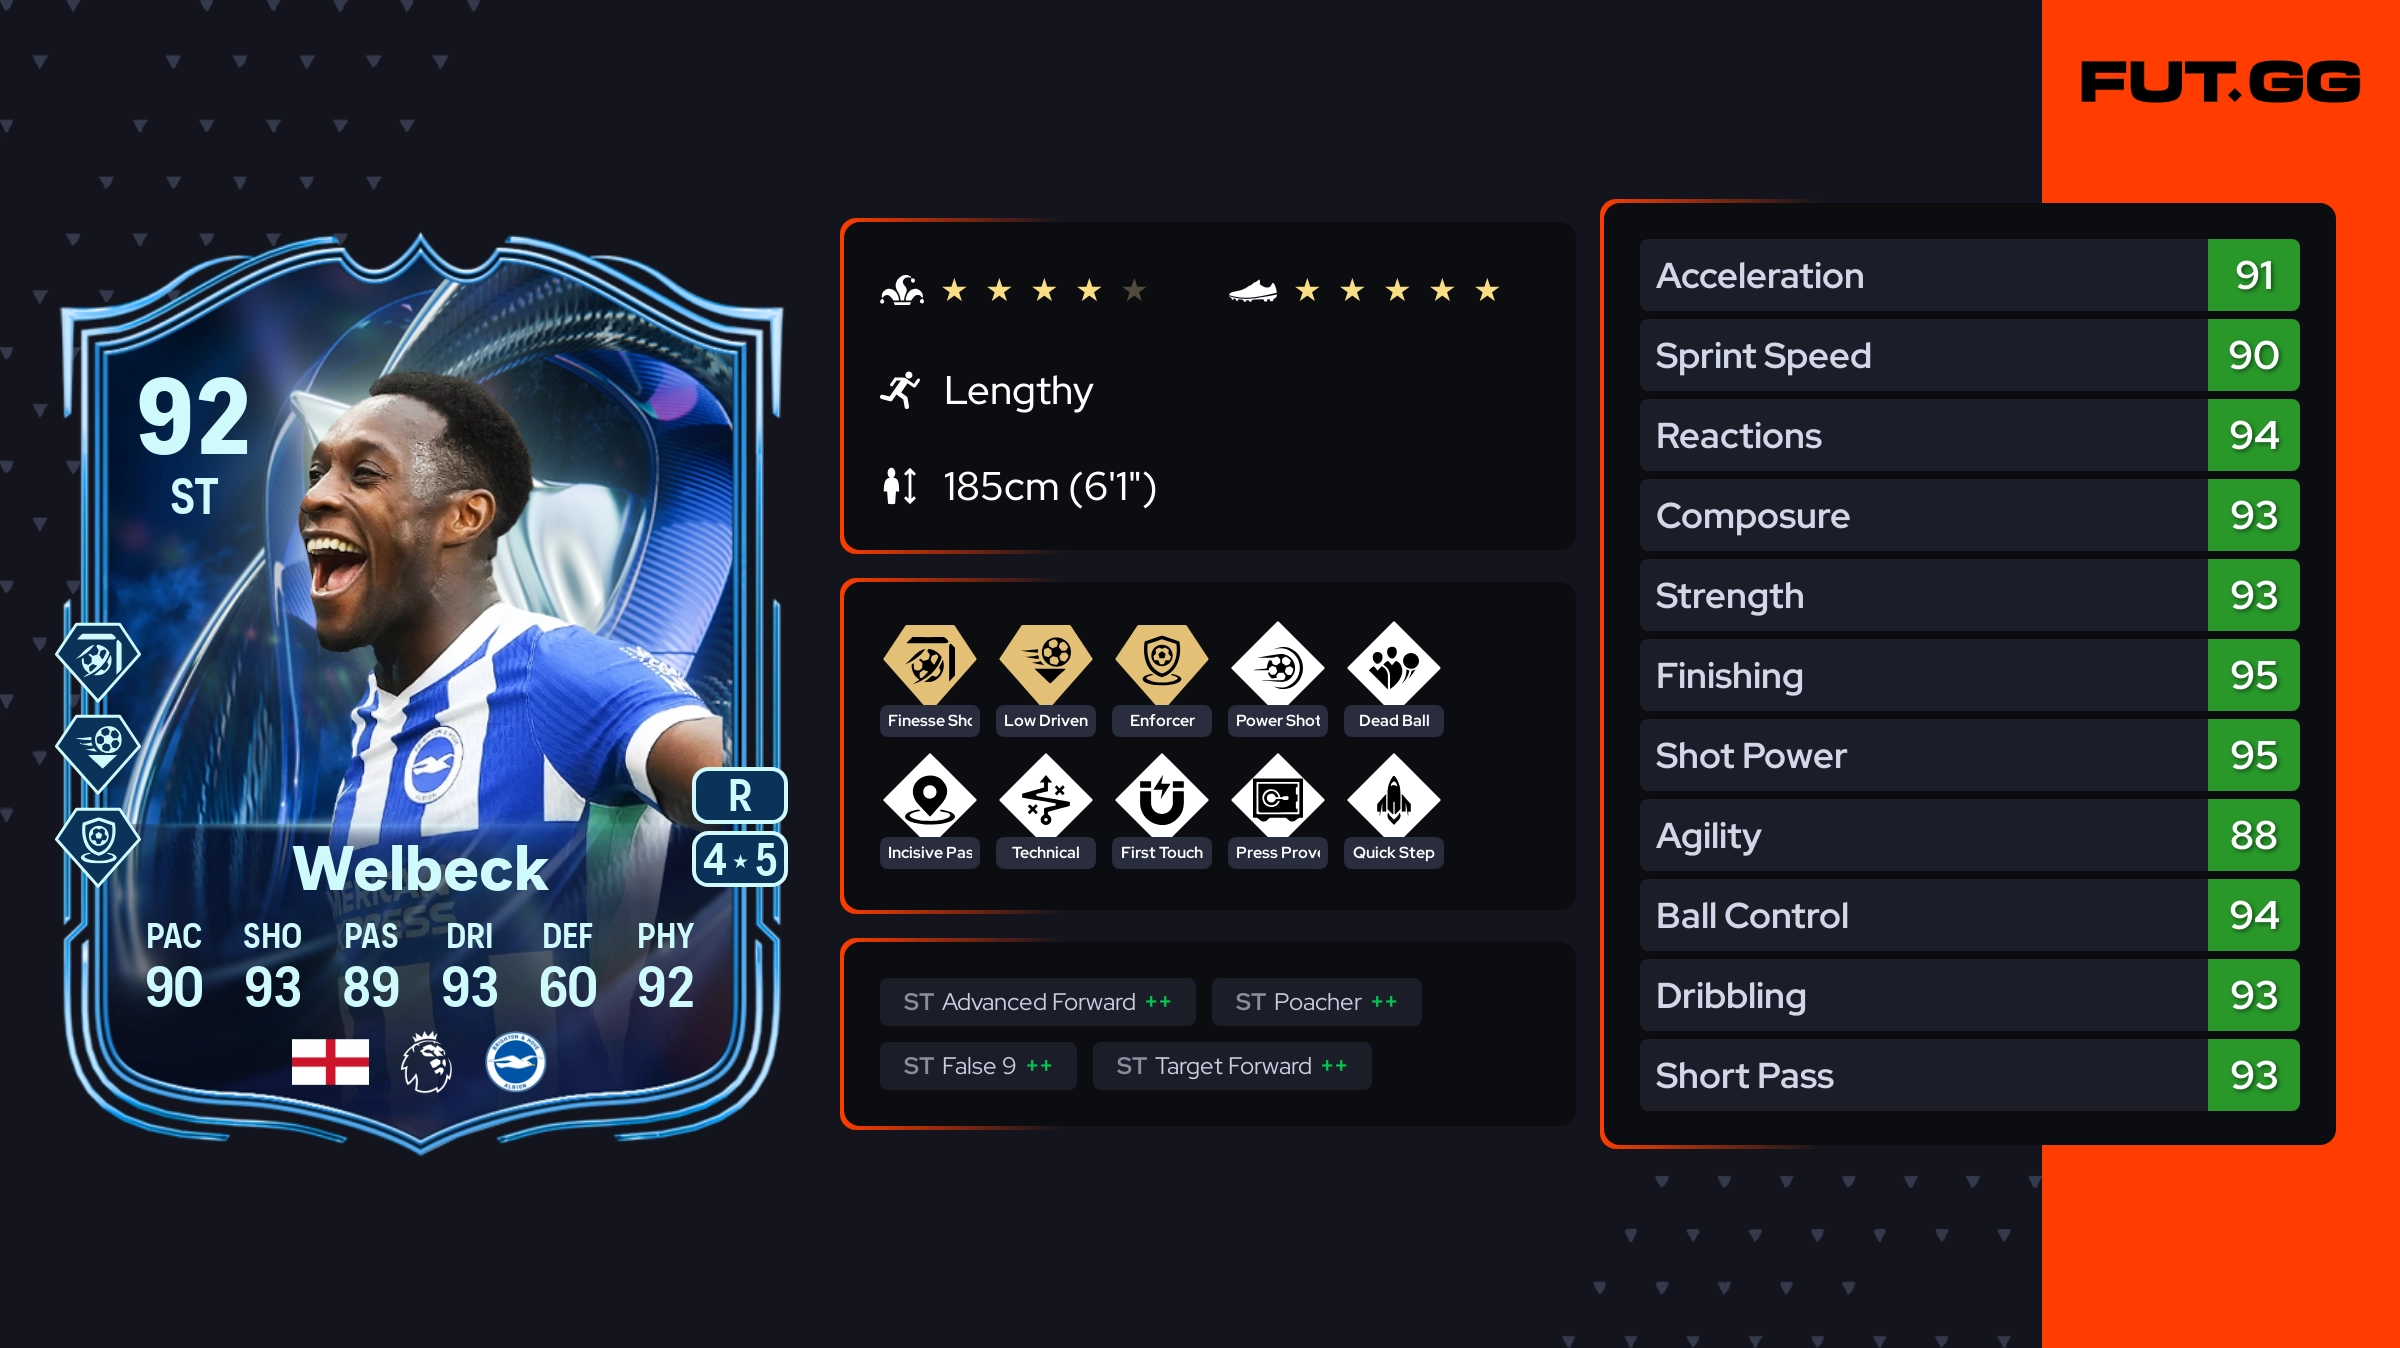Click the ST Target Forward role tag
Screen dimensions: 2400x1348
point(1232,1066)
